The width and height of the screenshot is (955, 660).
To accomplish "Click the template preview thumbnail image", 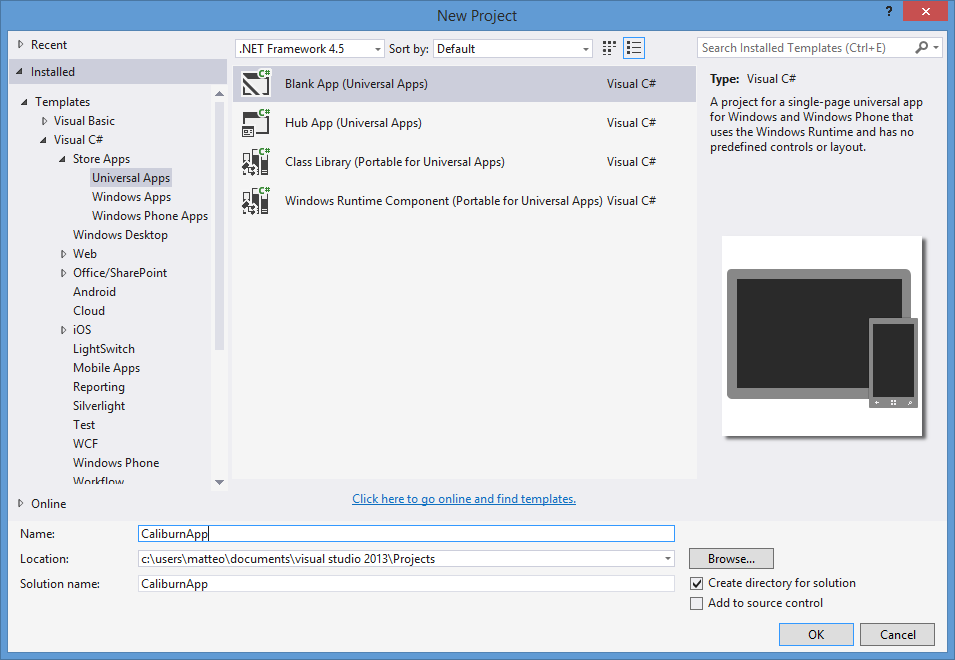I will point(822,336).
